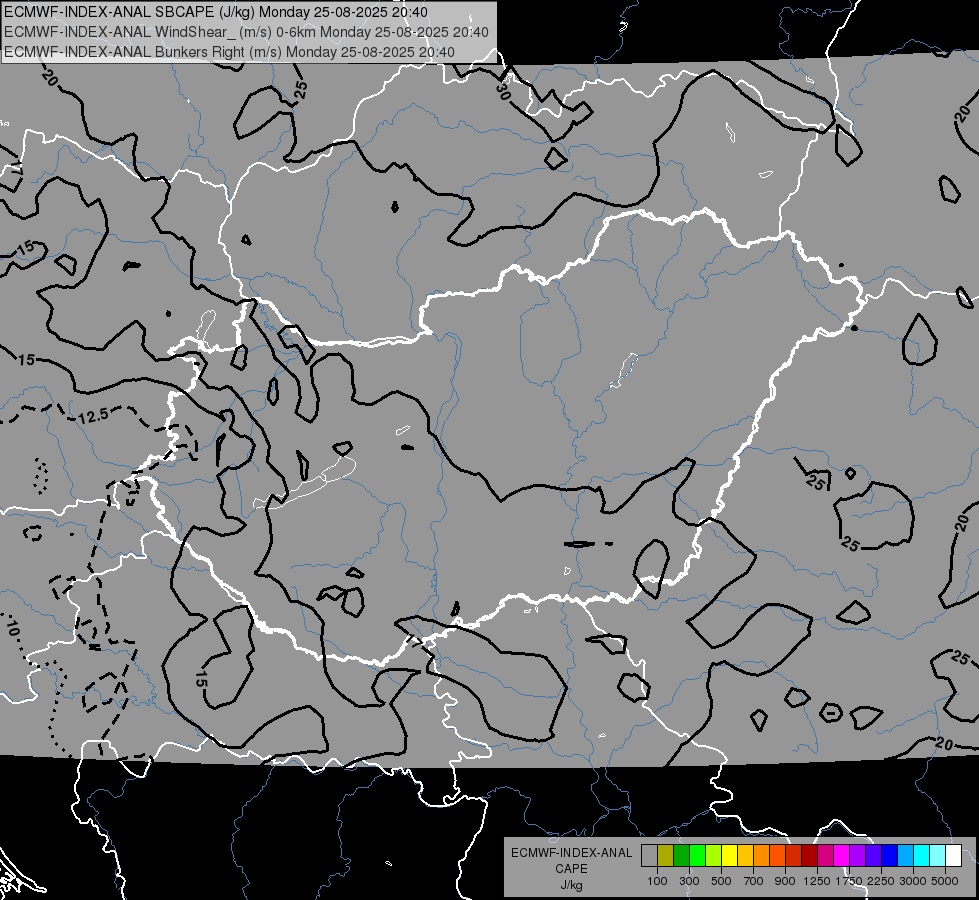Click the 12.5 dashed contour label

click(94, 415)
